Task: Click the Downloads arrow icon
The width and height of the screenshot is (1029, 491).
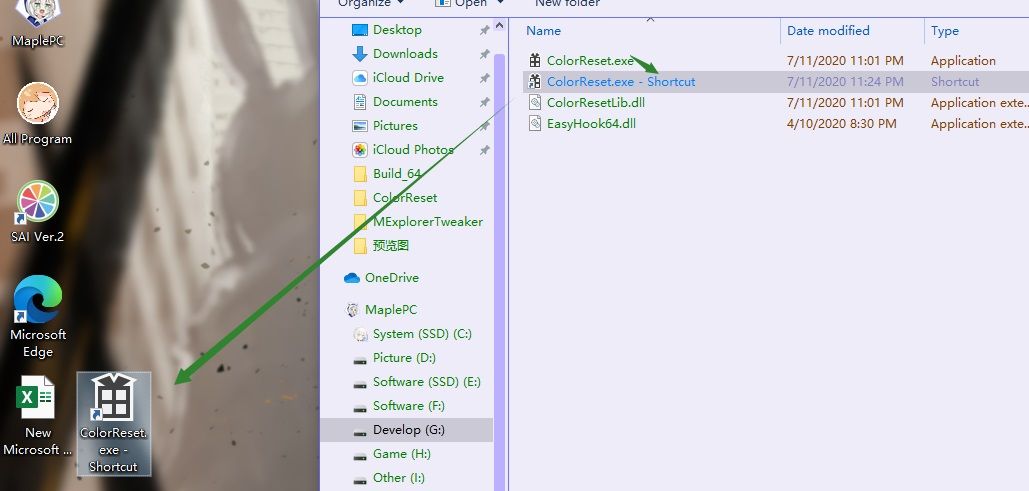Action: coord(360,54)
